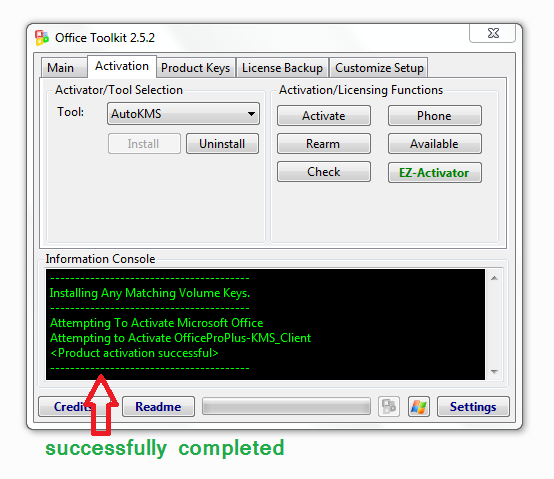
Task: Click the console scroll down arrow
Action: click(x=494, y=372)
